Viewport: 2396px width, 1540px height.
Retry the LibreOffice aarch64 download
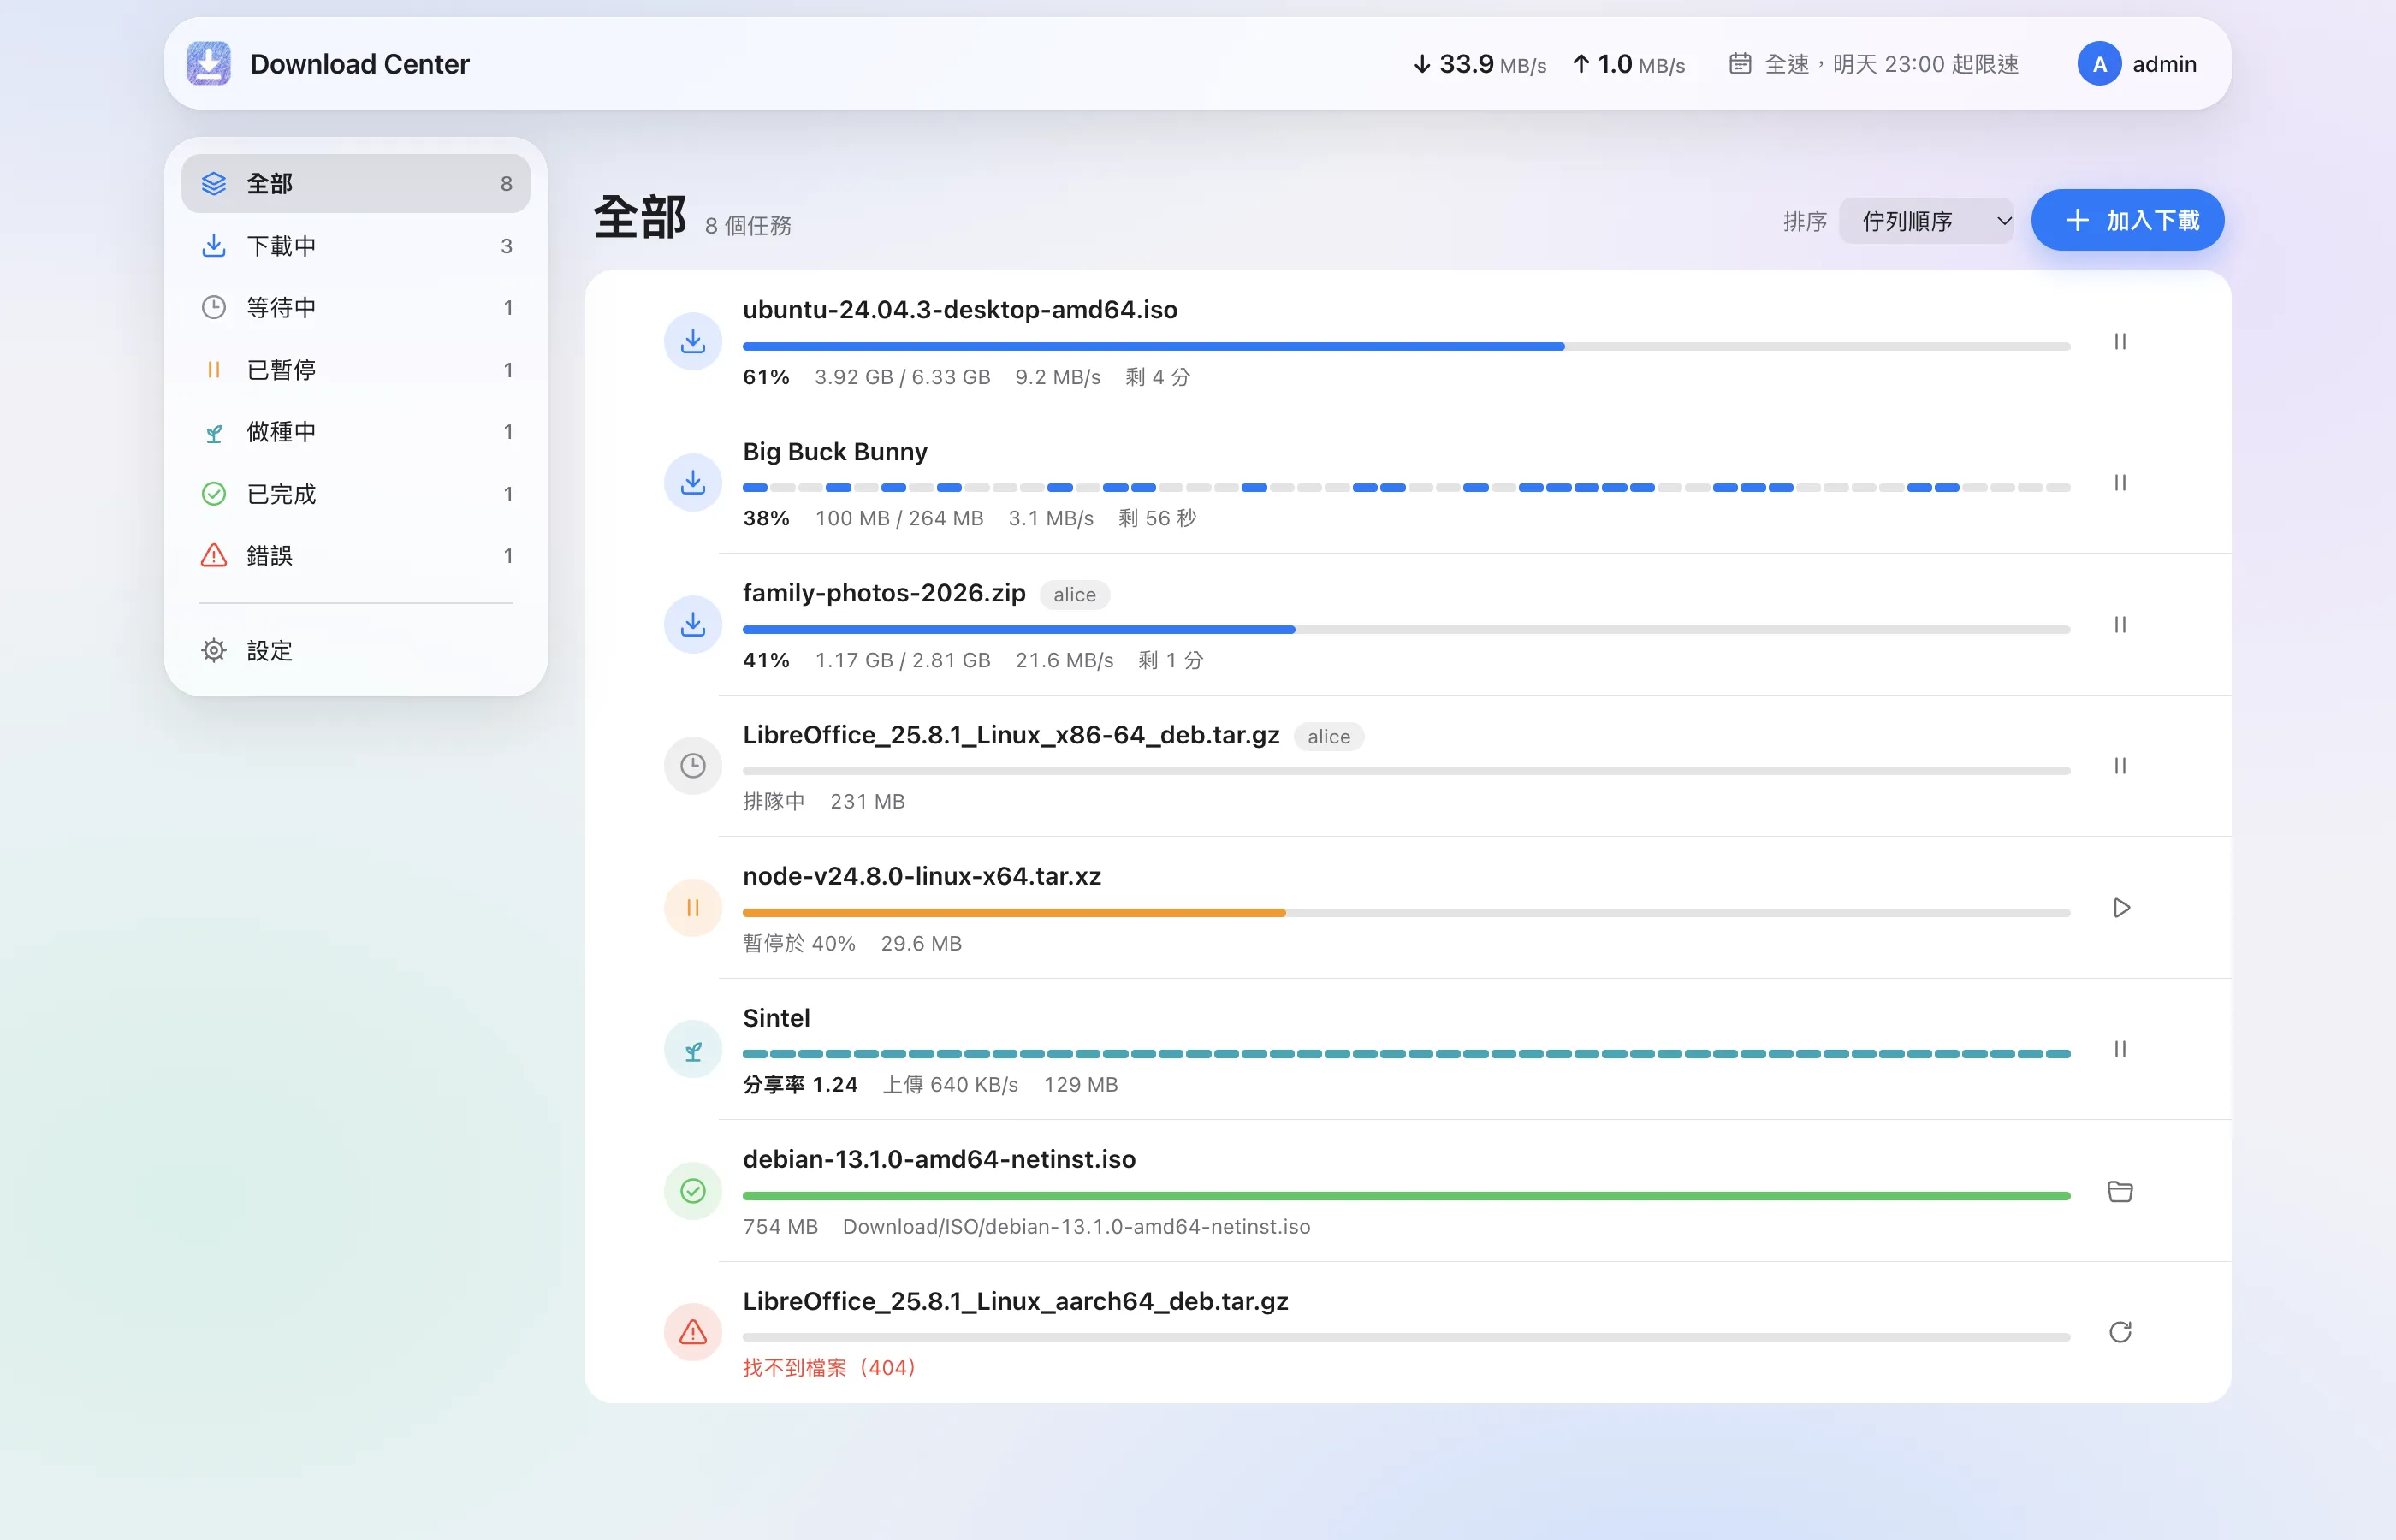pyautogui.click(x=2119, y=1332)
